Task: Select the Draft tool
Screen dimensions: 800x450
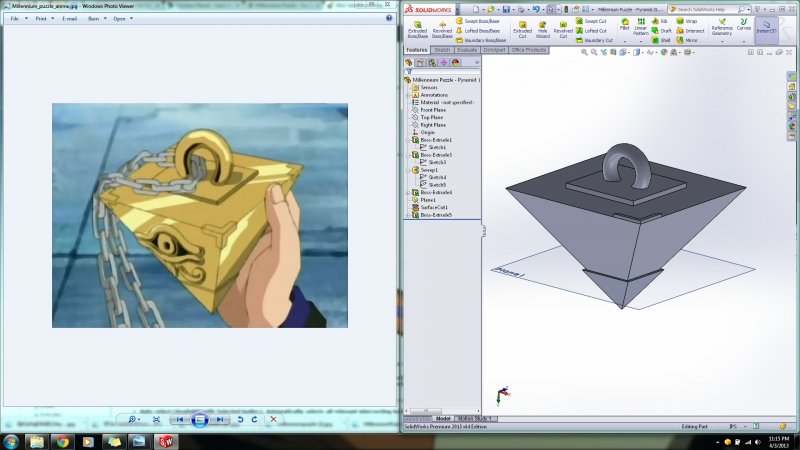Action: point(661,31)
